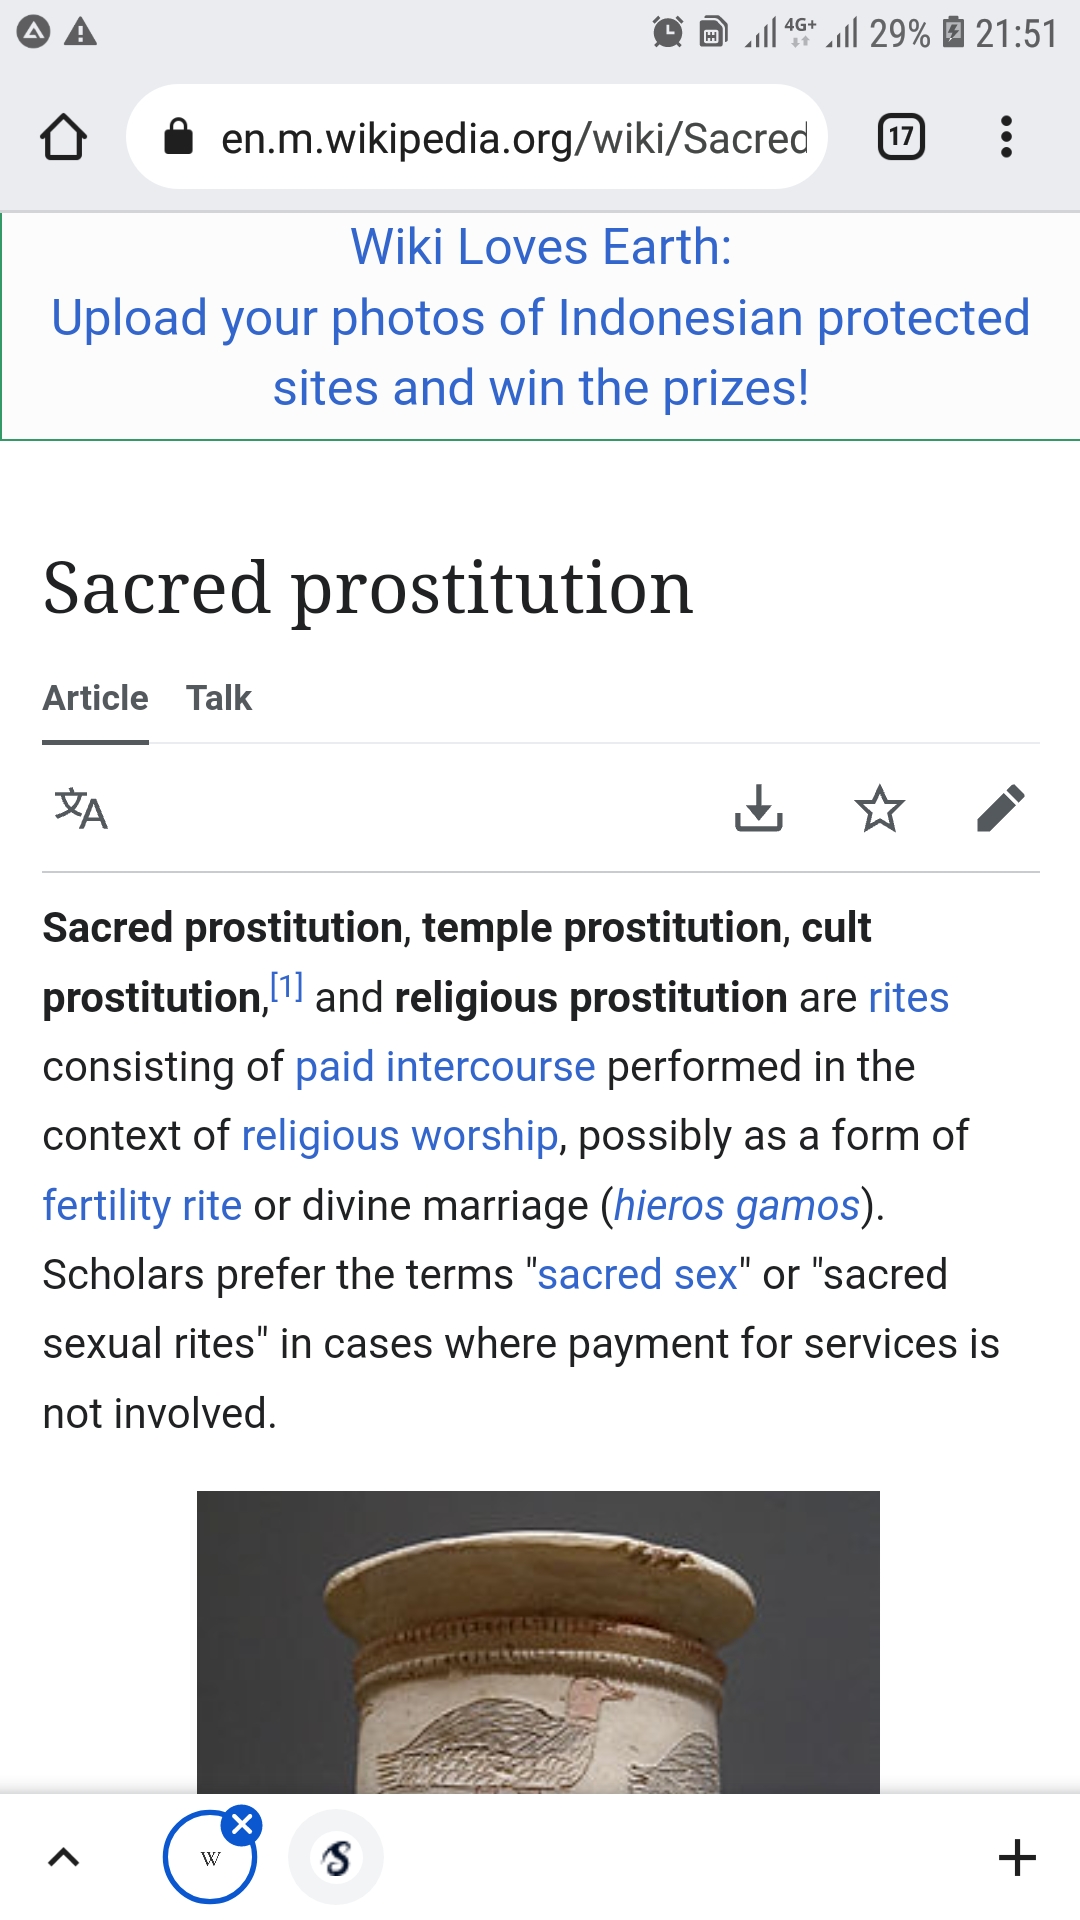Select the edit pencil icon
The image size is (1080, 1920).
(999, 810)
